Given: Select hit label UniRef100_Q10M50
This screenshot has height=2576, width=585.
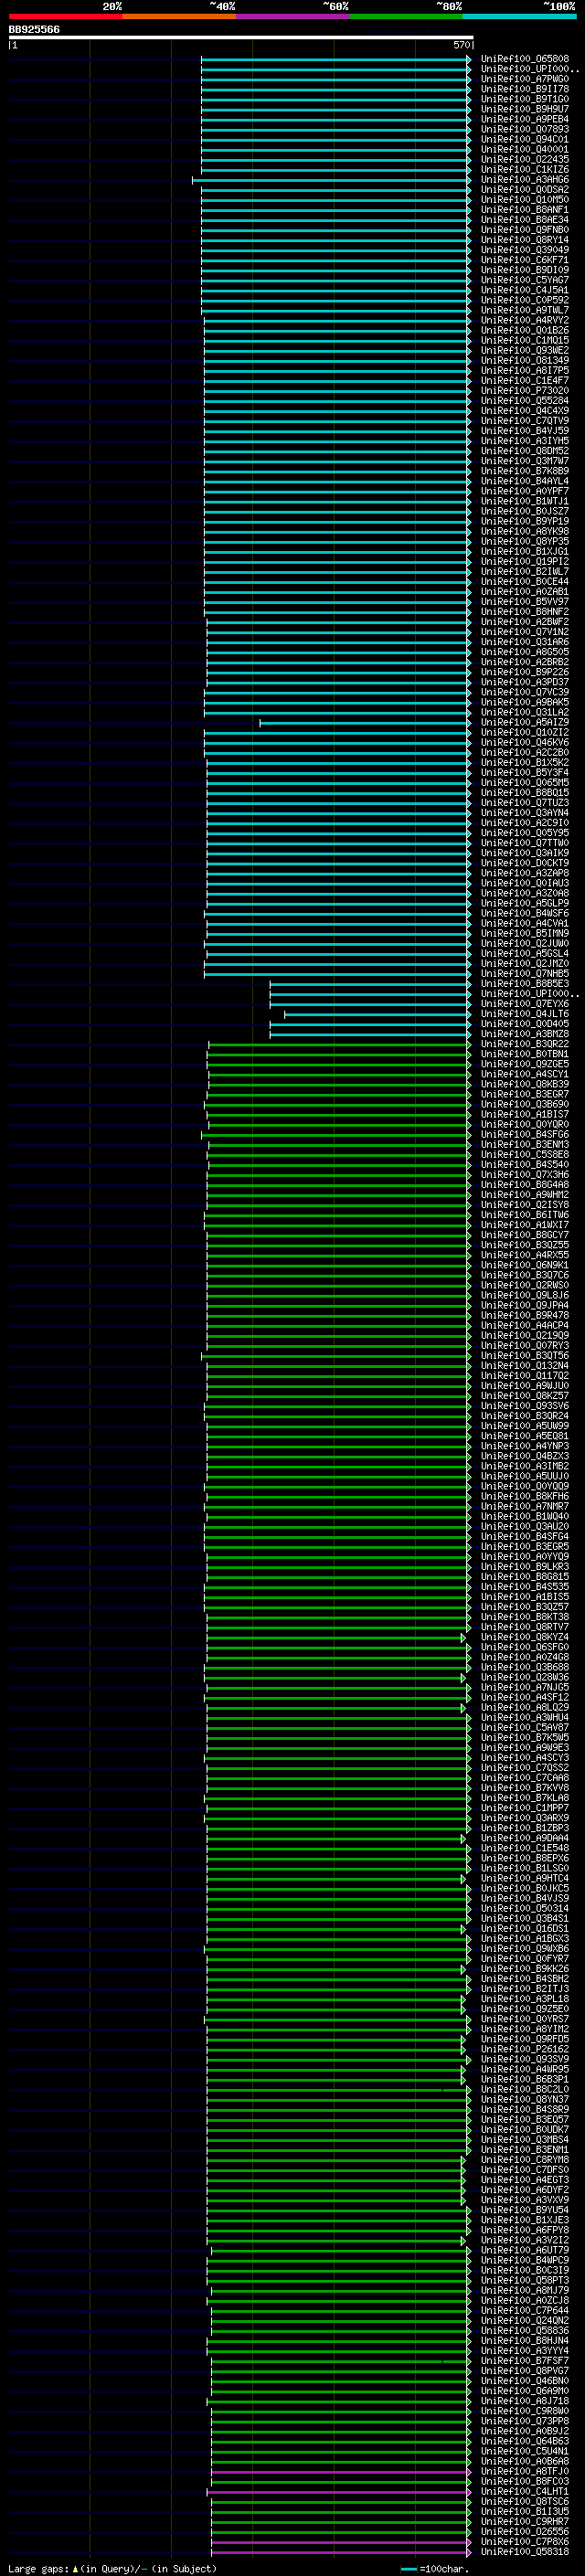Looking at the screenshot, I should (x=525, y=200).
